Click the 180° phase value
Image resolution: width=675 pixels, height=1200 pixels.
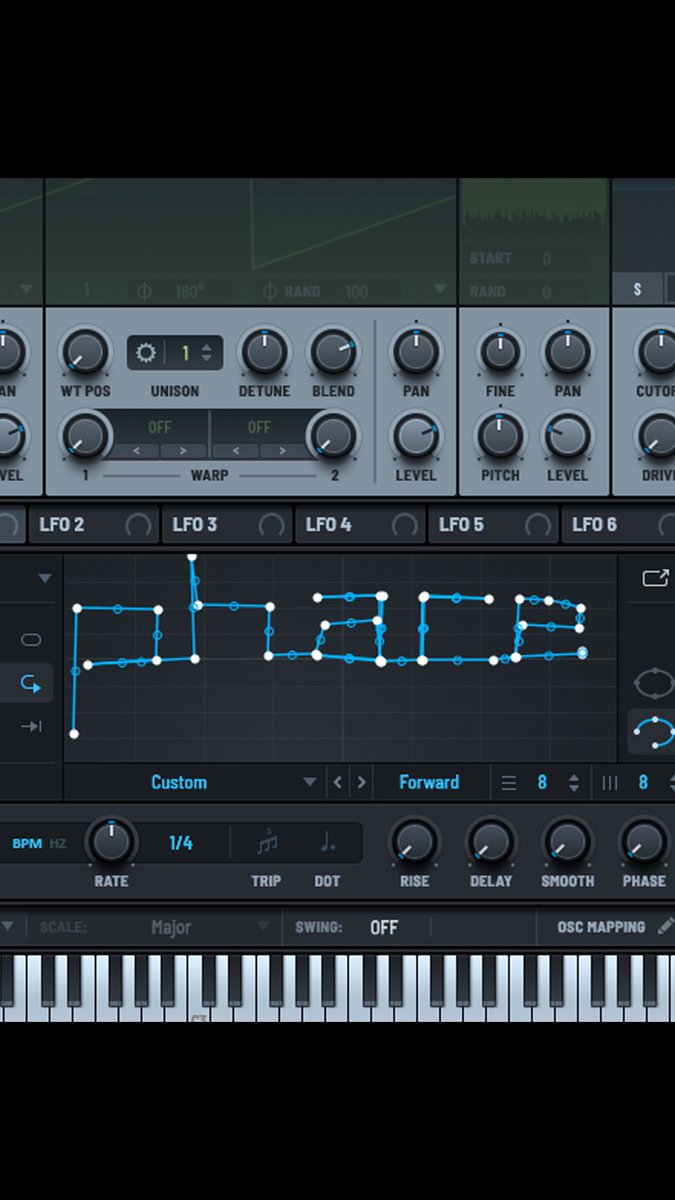tap(190, 292)
